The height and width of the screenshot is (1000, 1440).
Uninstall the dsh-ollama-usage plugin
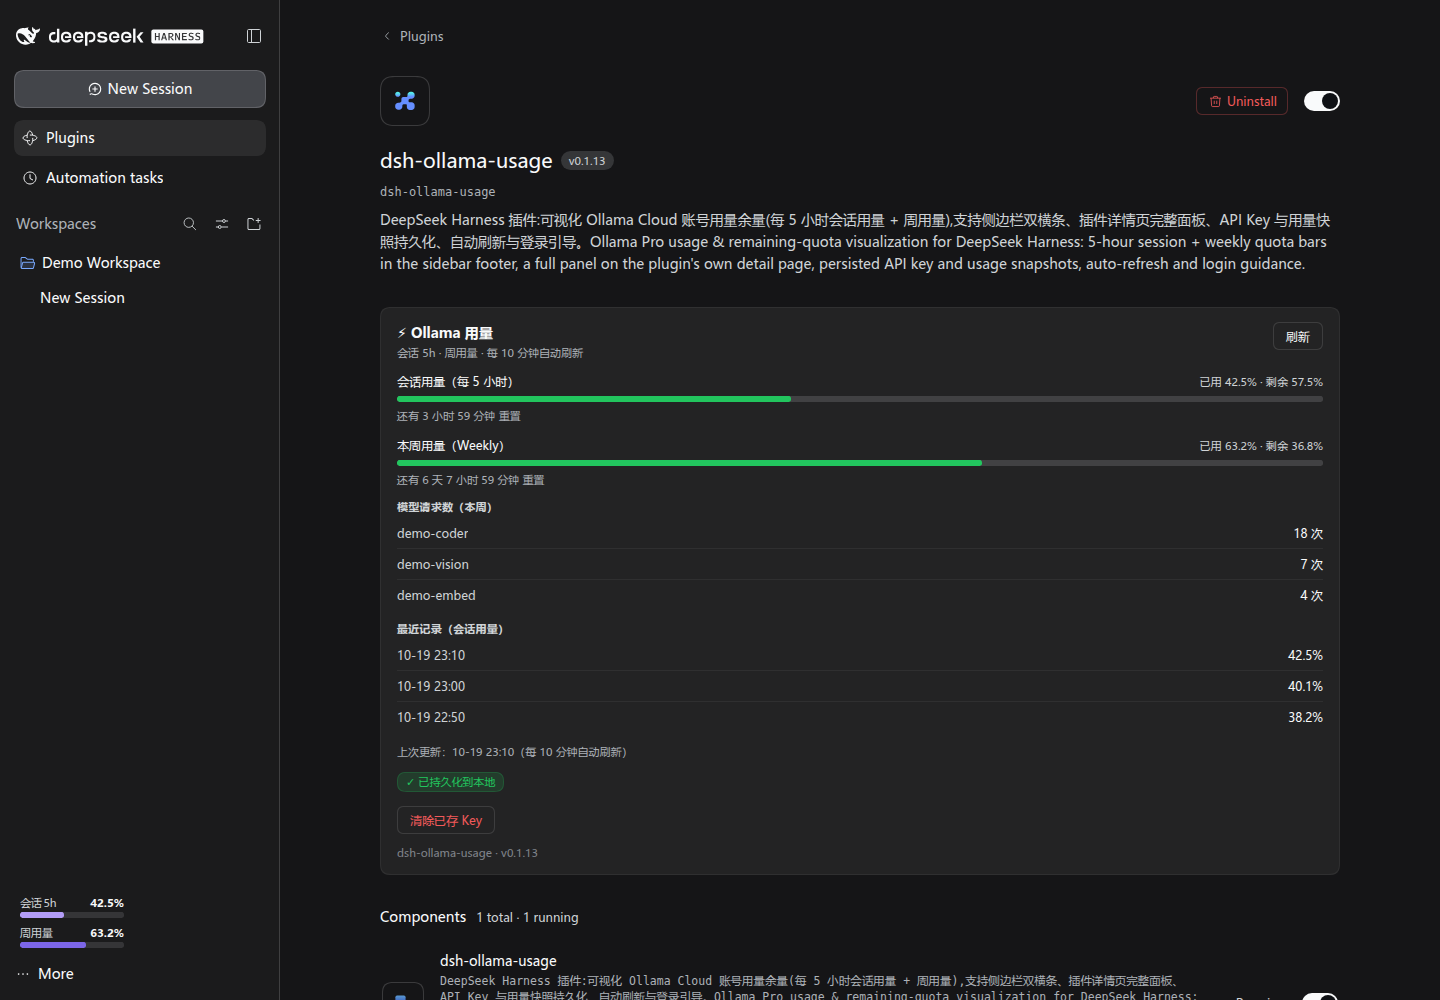pos(1242,101)
